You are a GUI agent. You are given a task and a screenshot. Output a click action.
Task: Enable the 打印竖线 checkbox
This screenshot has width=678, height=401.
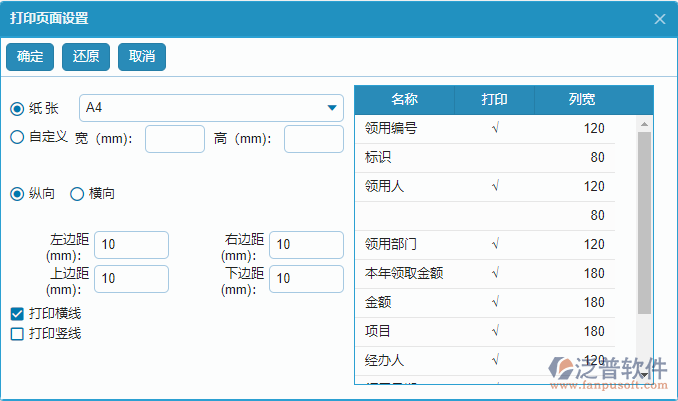pyautogui.click(x=17, y=333)
